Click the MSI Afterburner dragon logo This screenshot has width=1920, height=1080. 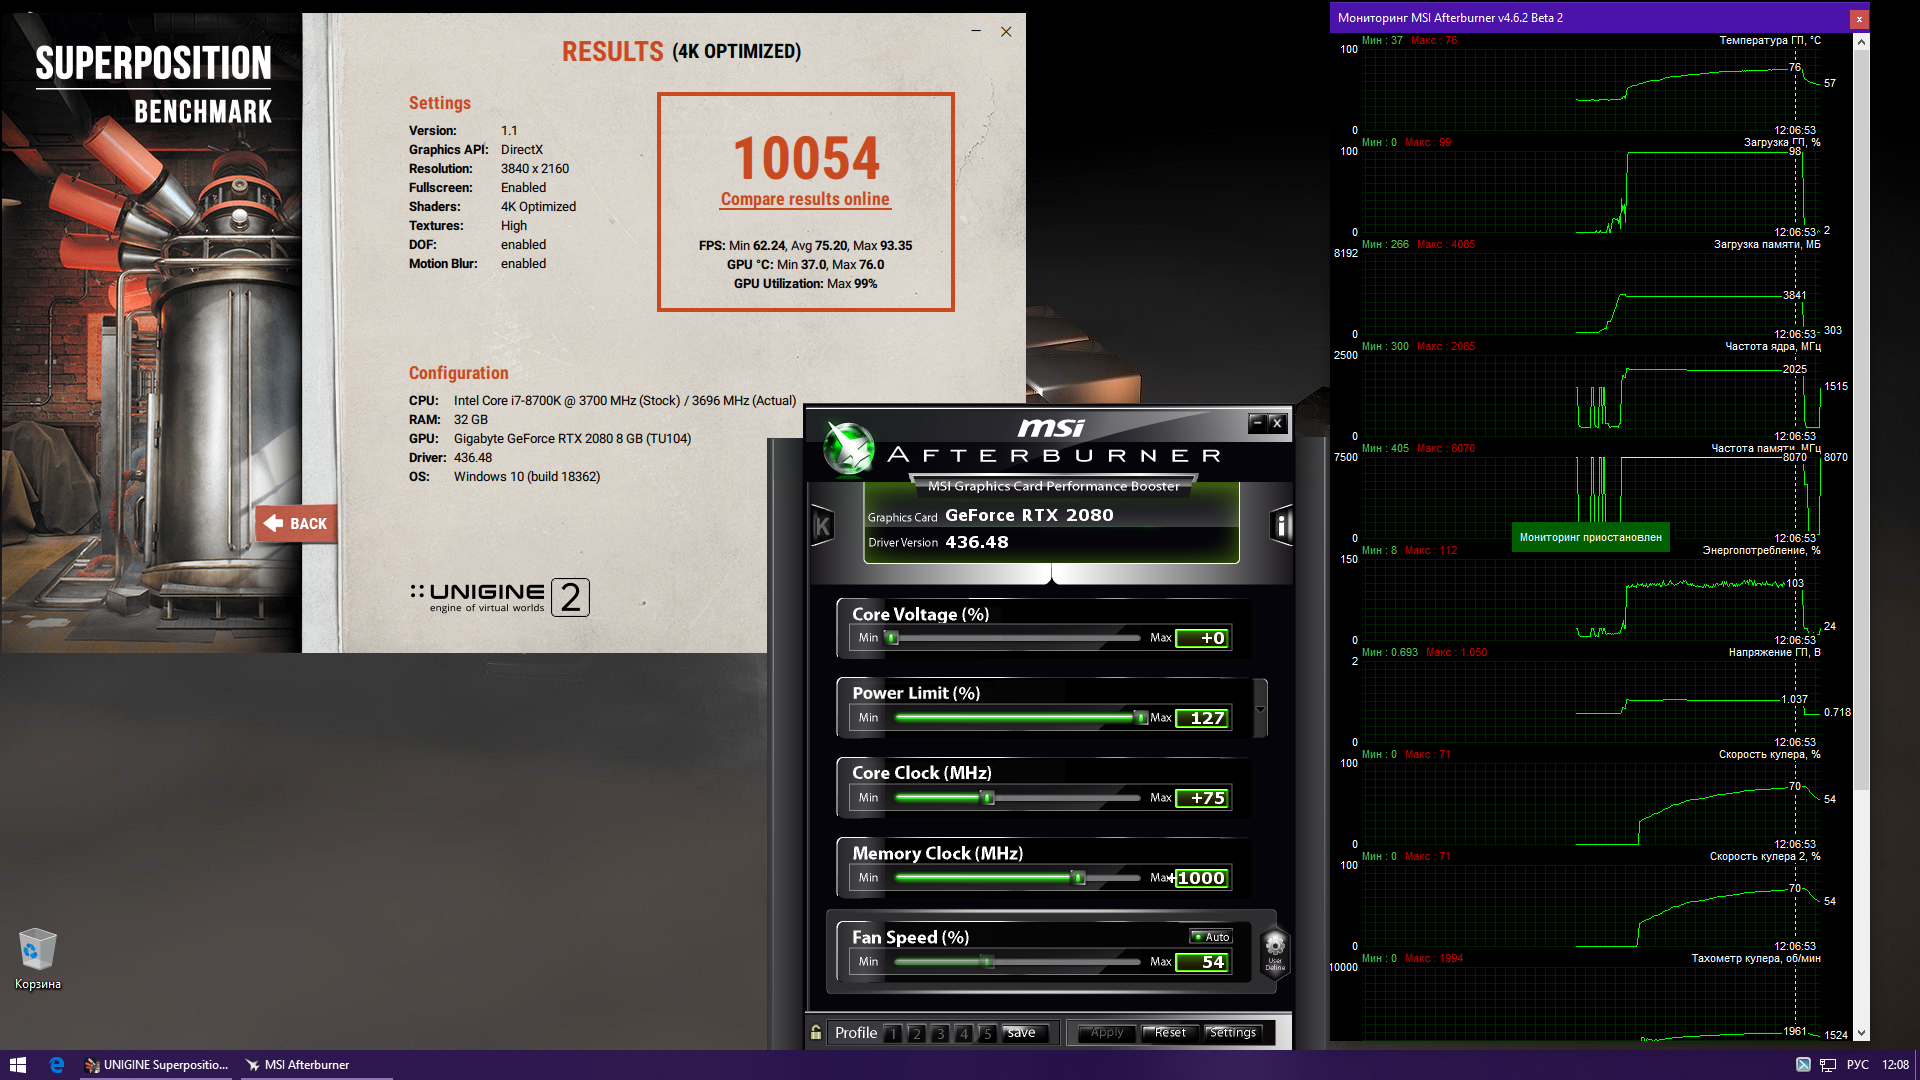[849, 449]
